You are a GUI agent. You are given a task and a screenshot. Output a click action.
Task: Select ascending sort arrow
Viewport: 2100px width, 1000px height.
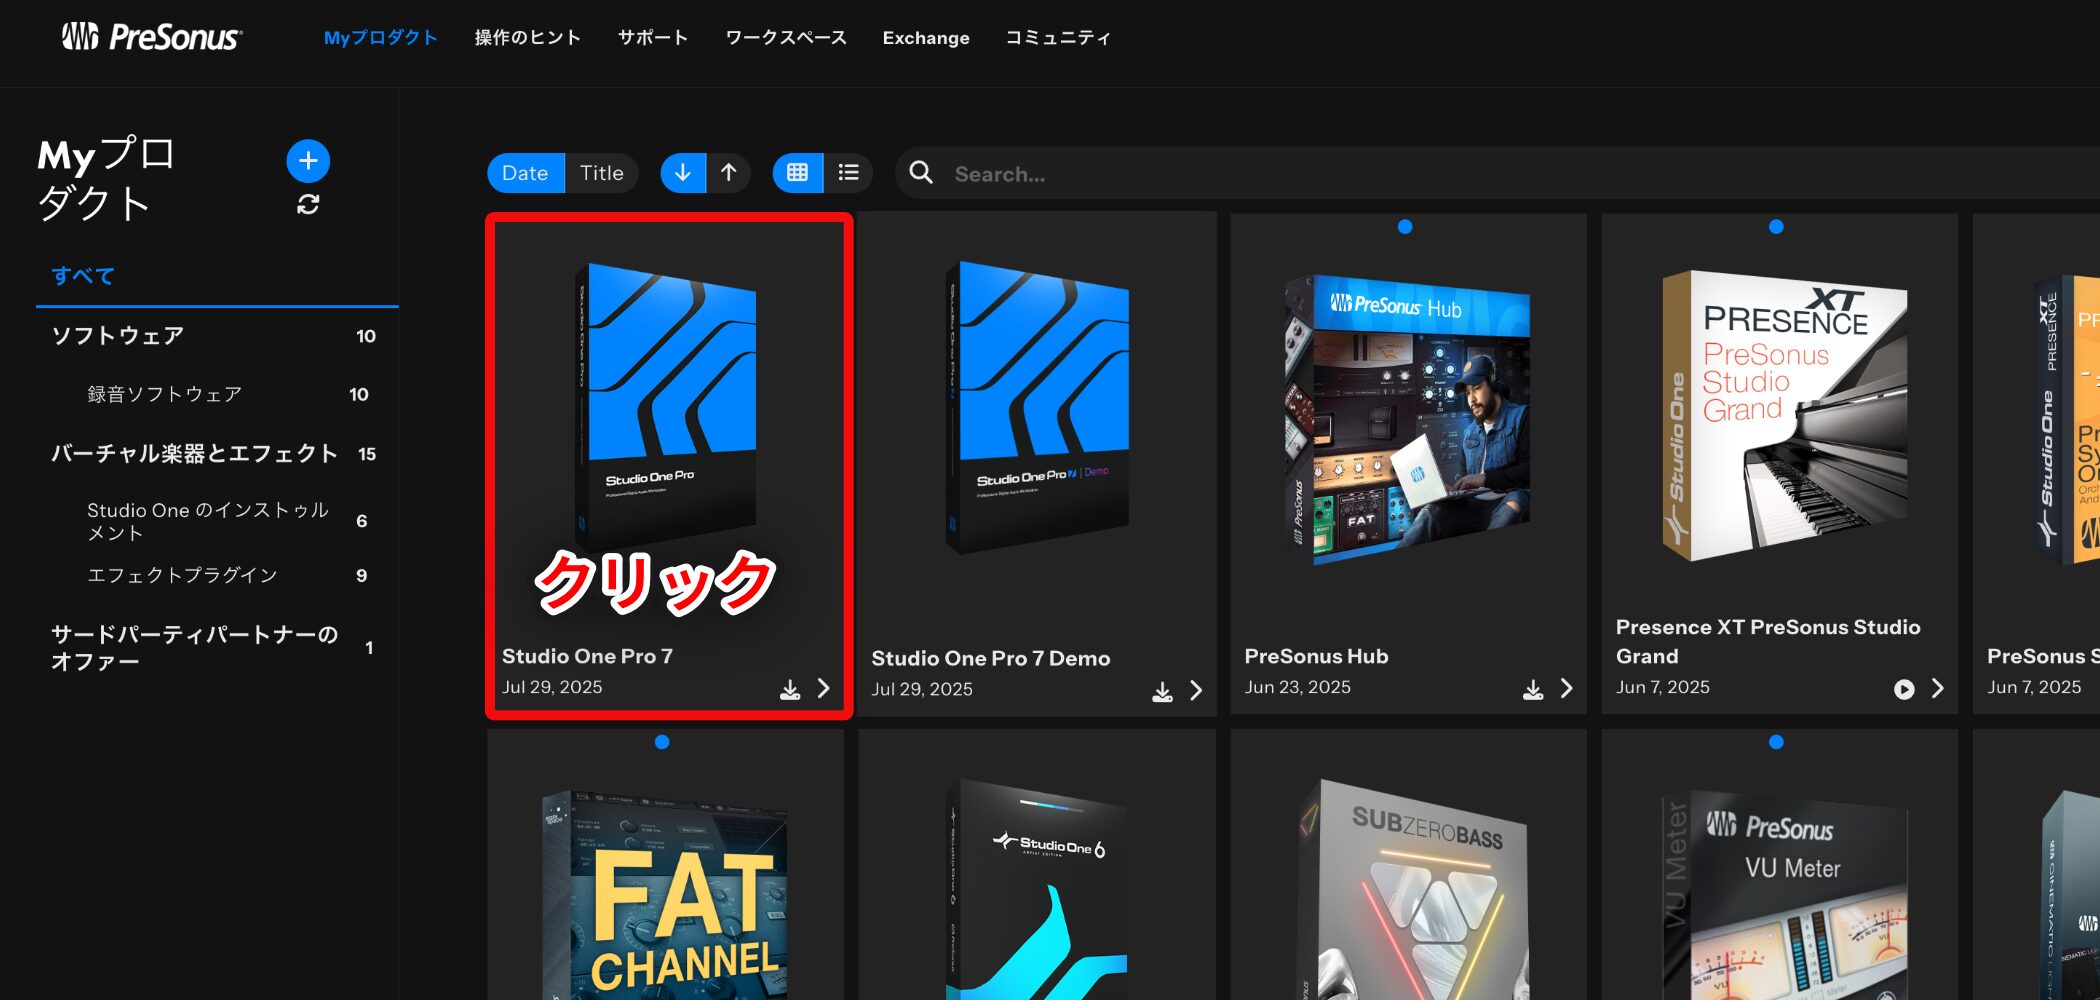pyautogui.click(x=729, y=173)
